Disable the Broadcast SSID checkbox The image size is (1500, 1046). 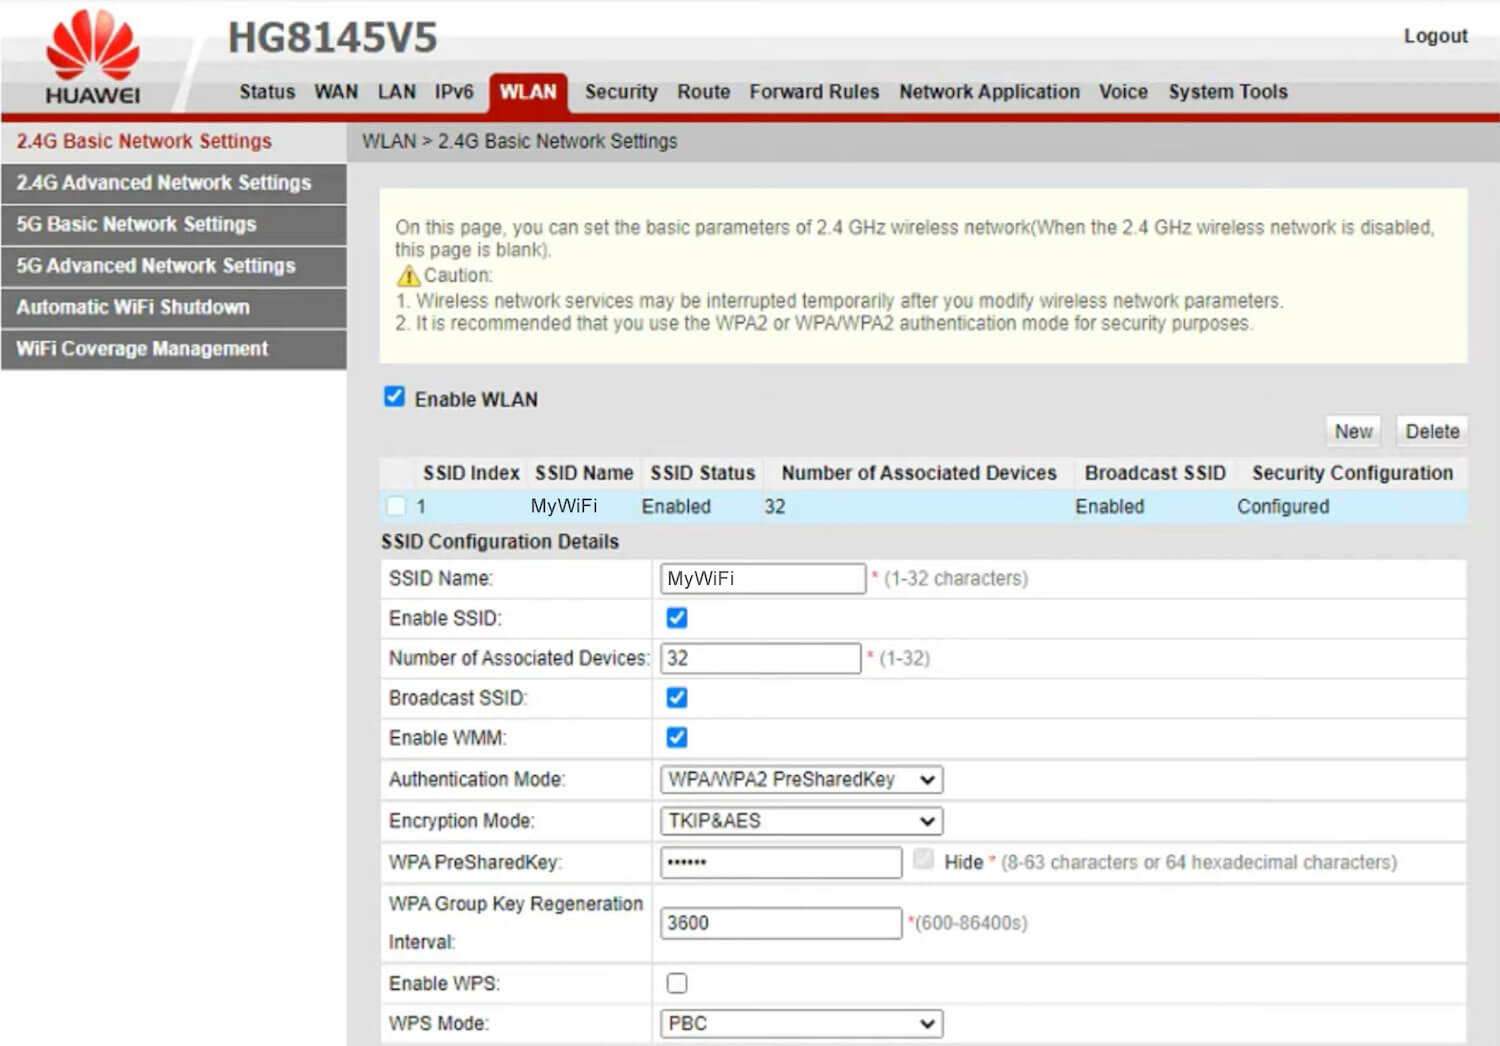pyautogui.click(x=677, y=698)
